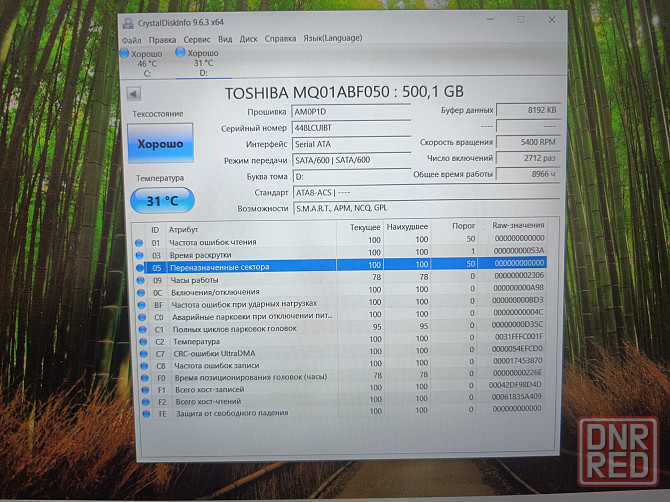The width and height of the screenshot is (670, 502).
Task: Select the Частота ошибок записи row
Action: [344, 364]
